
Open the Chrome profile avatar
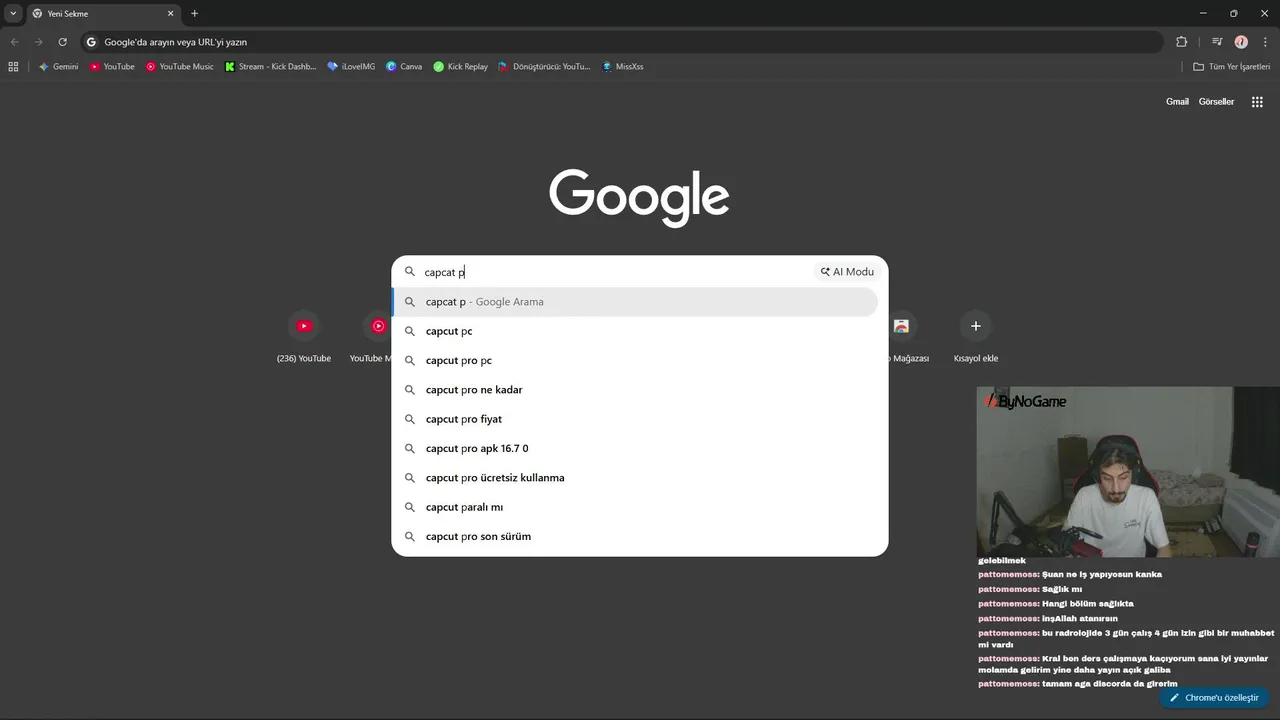coord(1241,42)
